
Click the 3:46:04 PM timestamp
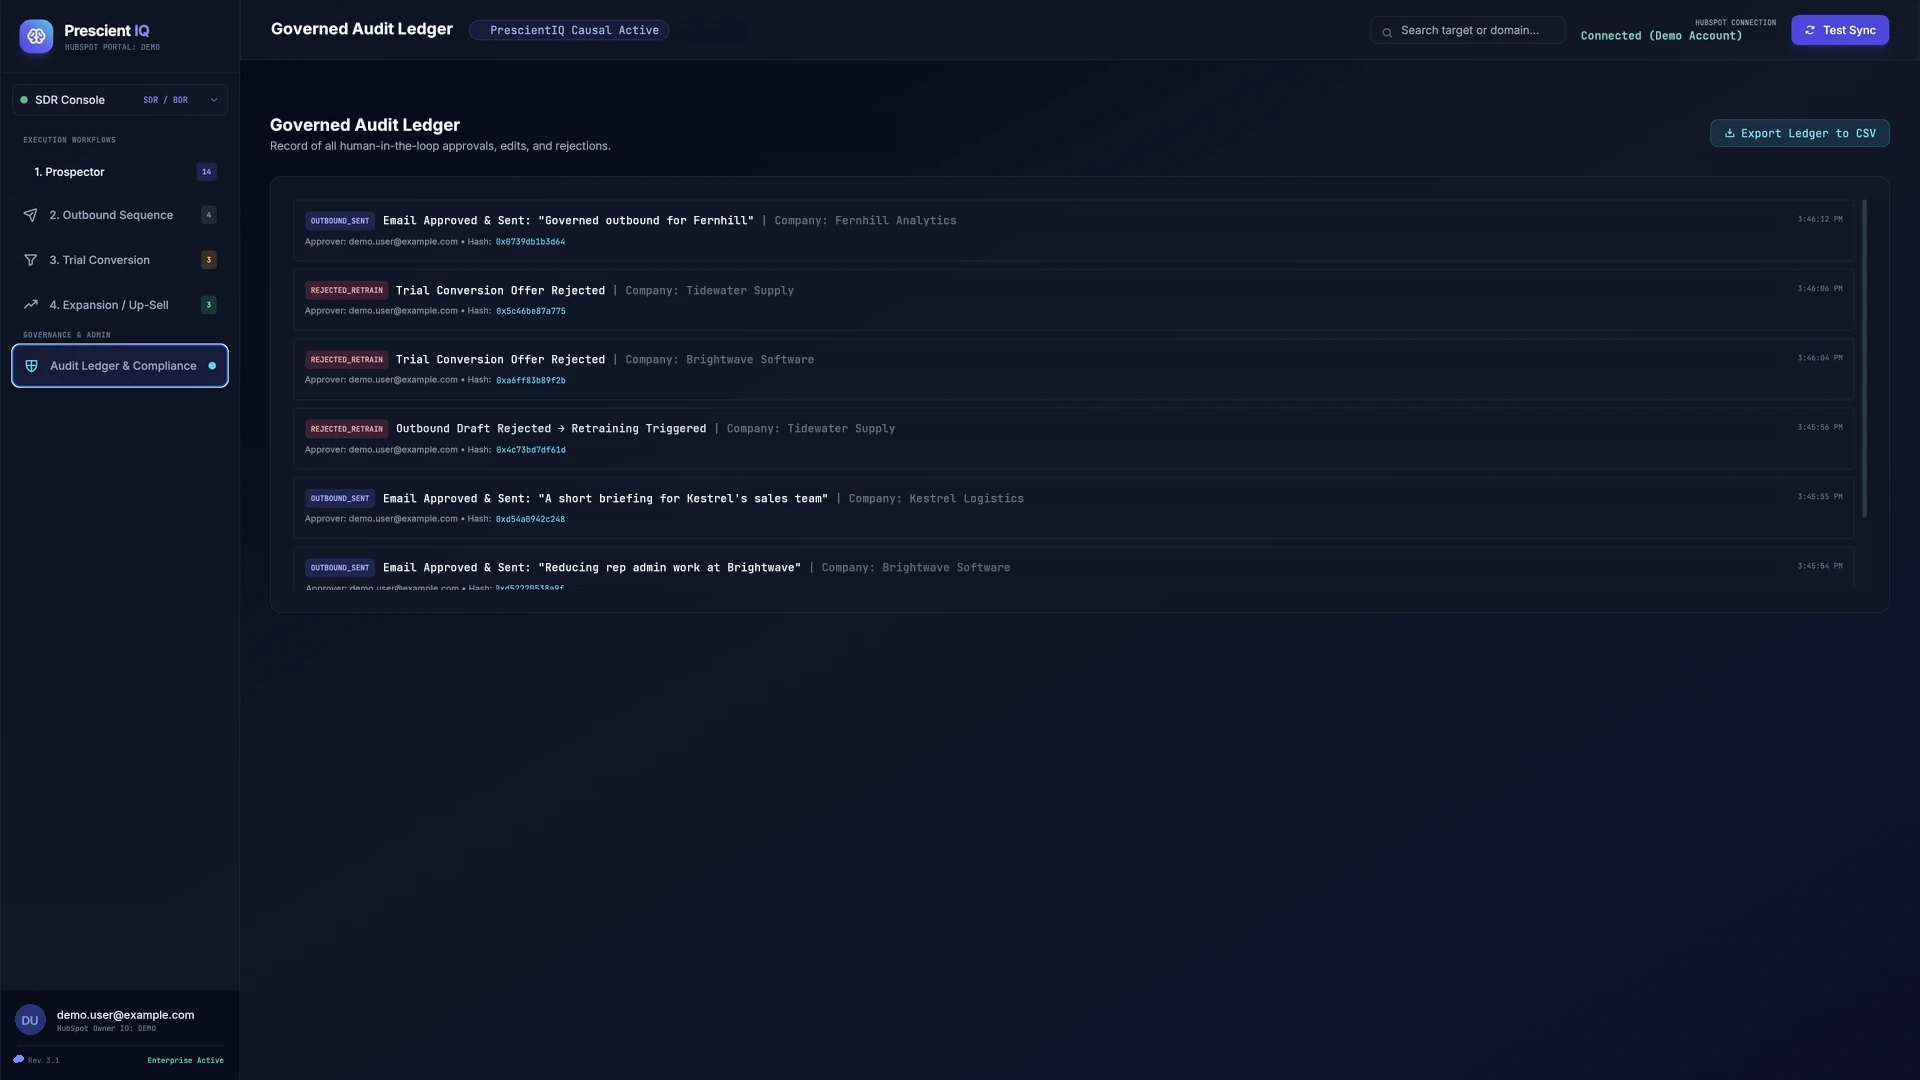1820,358
